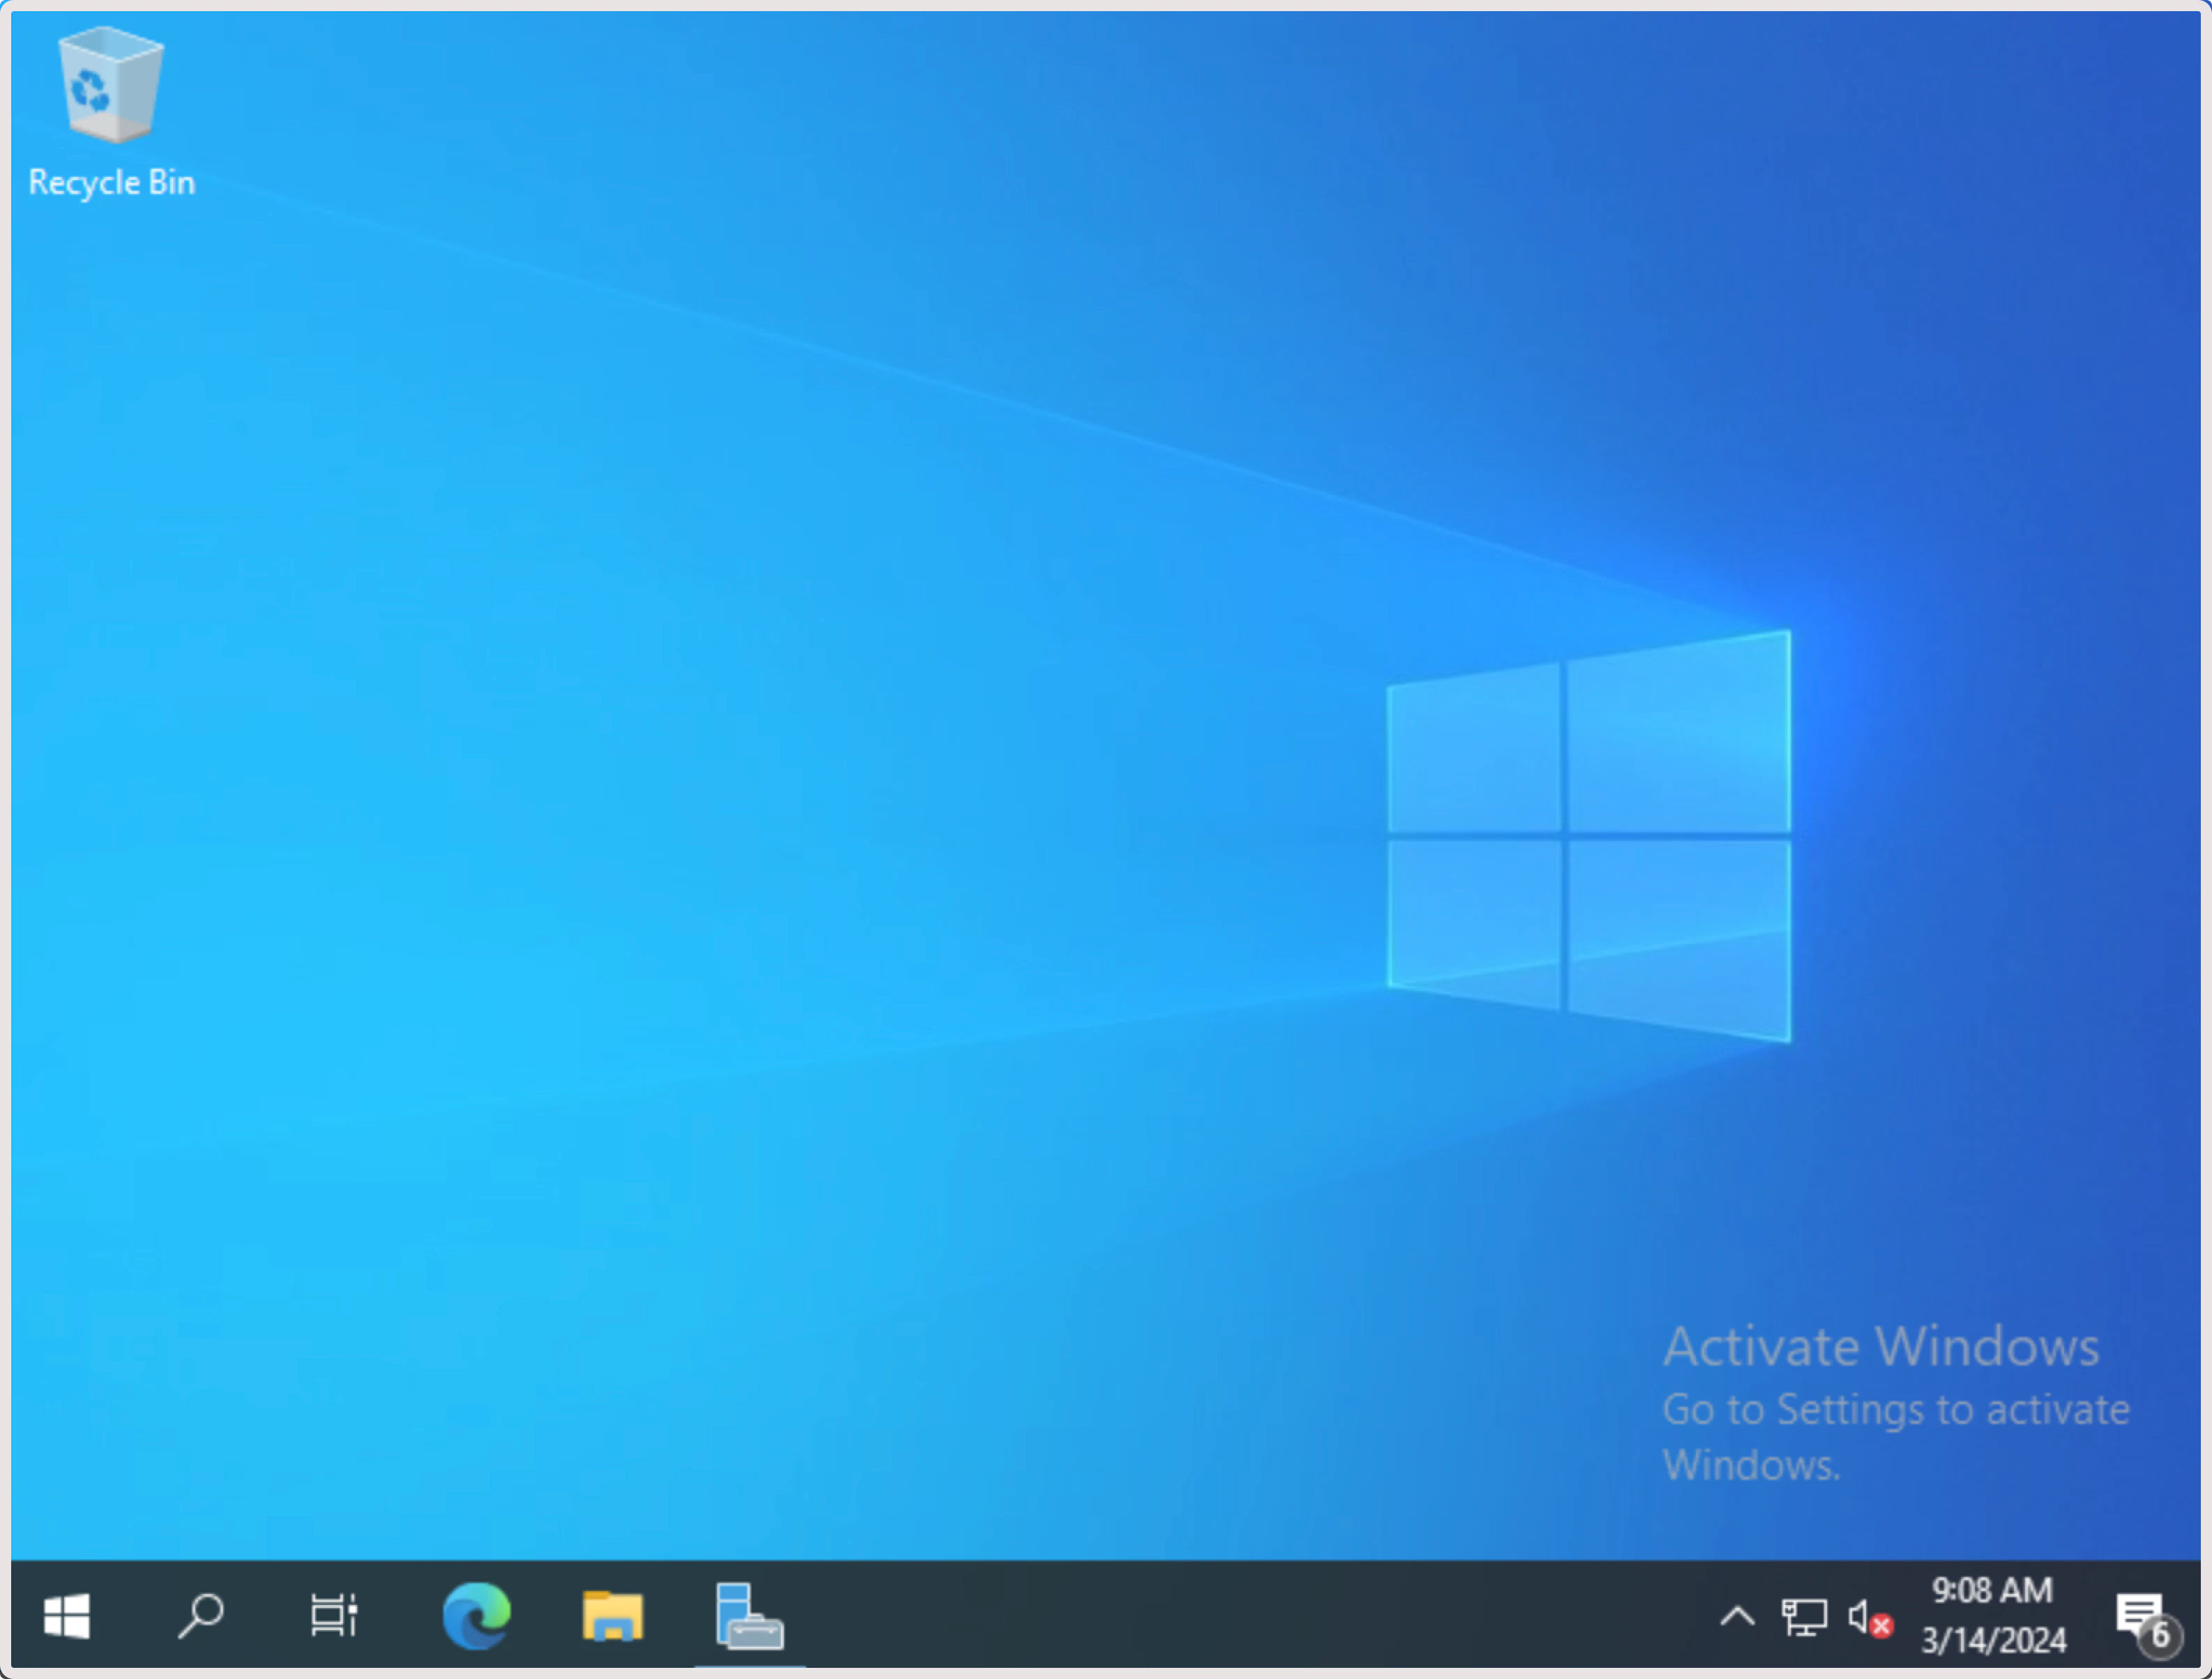Open Windows Search
Viewport: 2212px width, 1679px height.
click(x=199, y=1616)
